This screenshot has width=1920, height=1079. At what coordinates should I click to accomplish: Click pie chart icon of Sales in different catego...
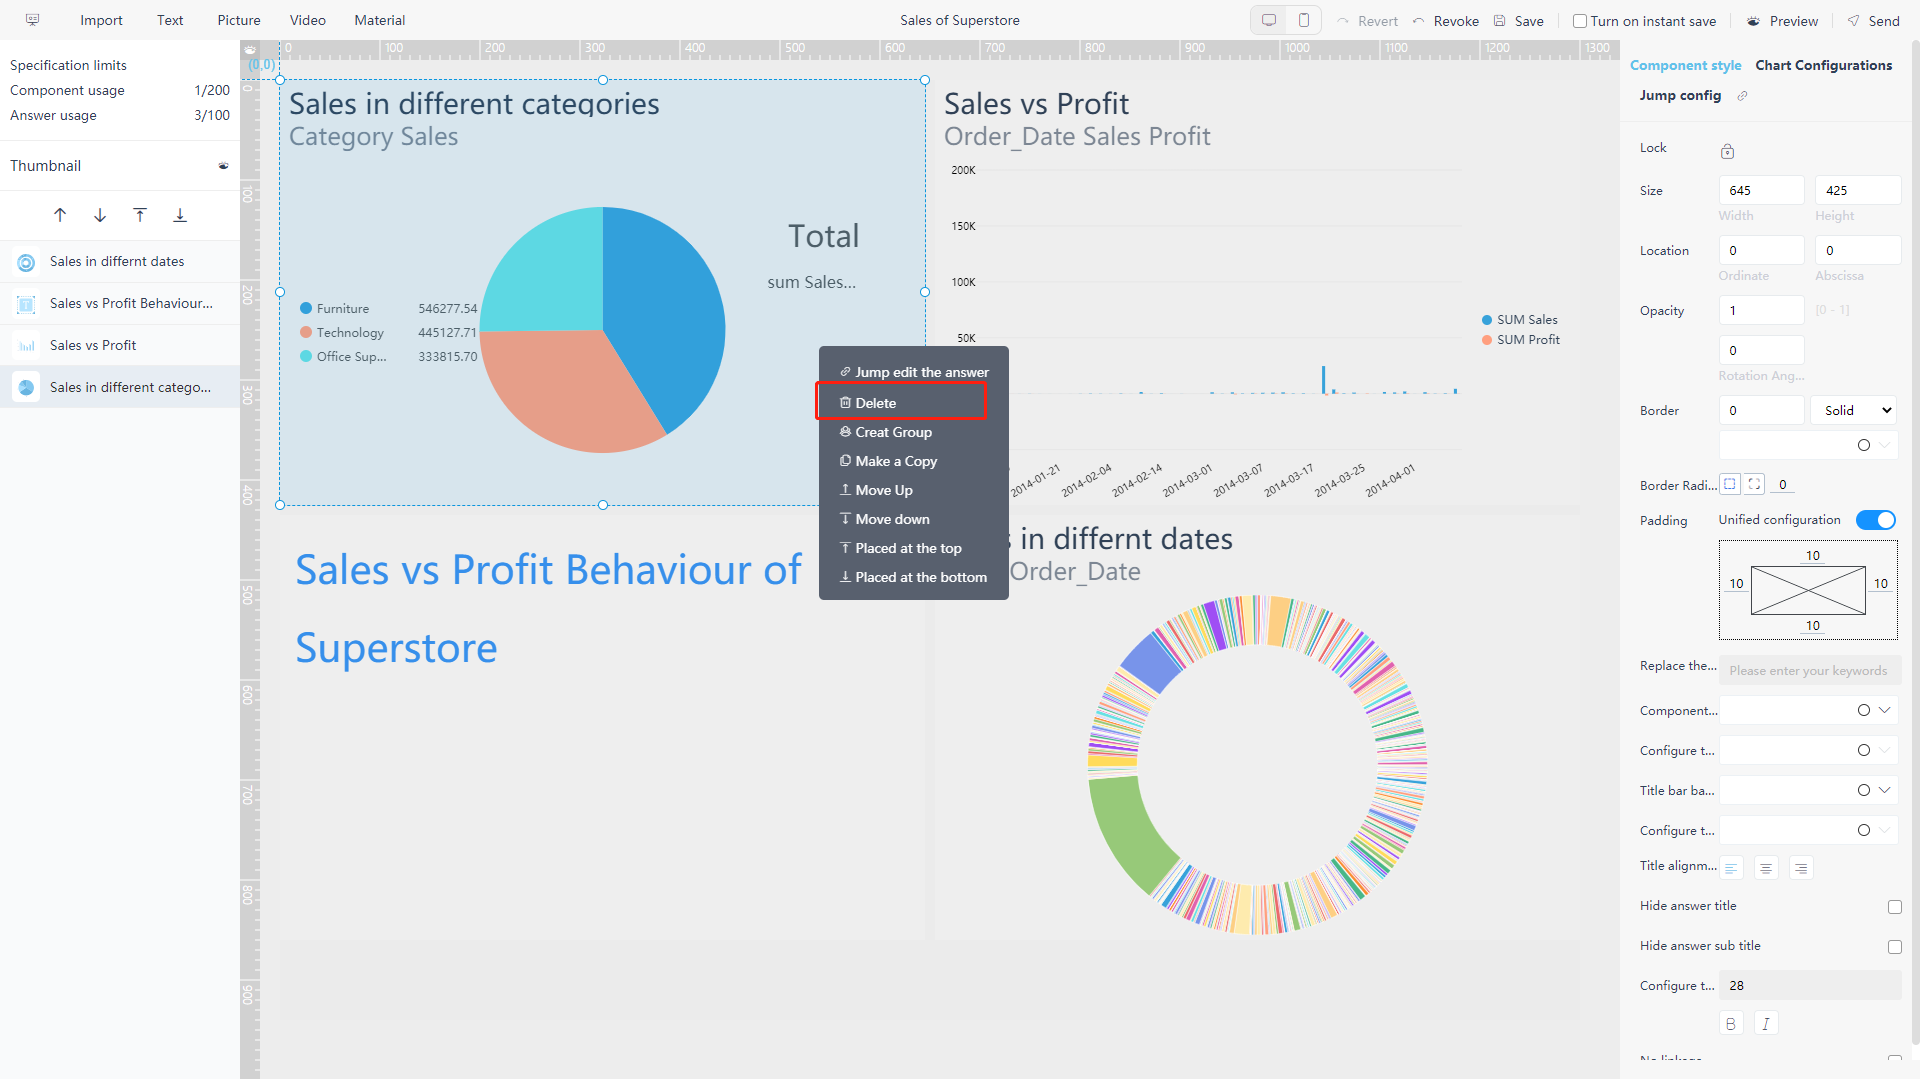click(27, 388)
